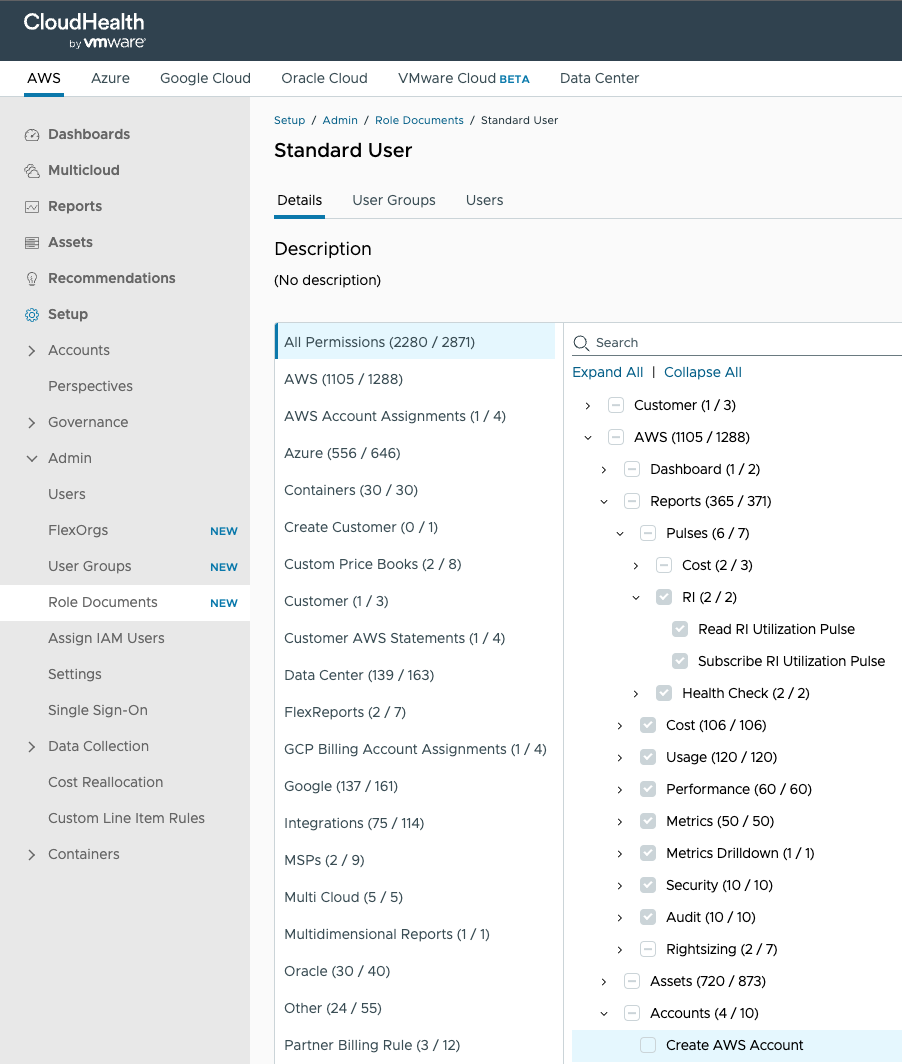Open the Azure cloud tab
The height and width of the screenshot is (1064, 902).
pyautogui.click(x=110, y=78)
